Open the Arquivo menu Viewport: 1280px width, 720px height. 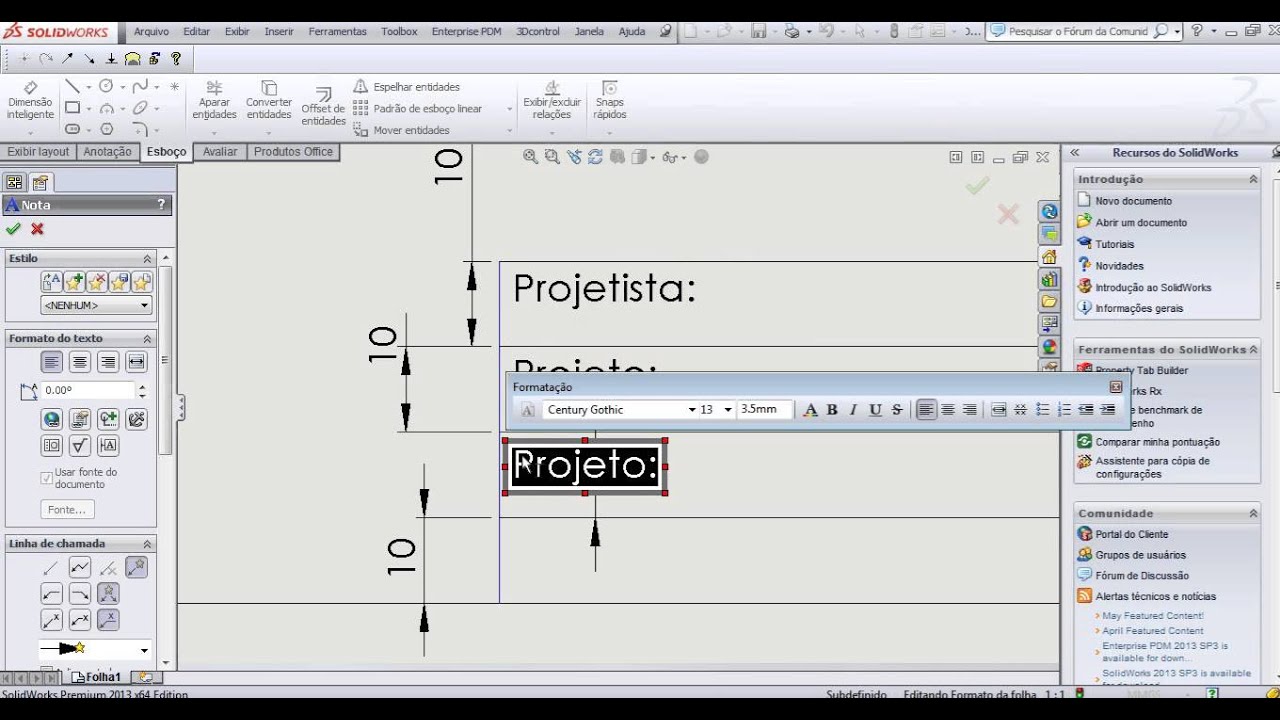pyautogui.click(x=151, y=31)
